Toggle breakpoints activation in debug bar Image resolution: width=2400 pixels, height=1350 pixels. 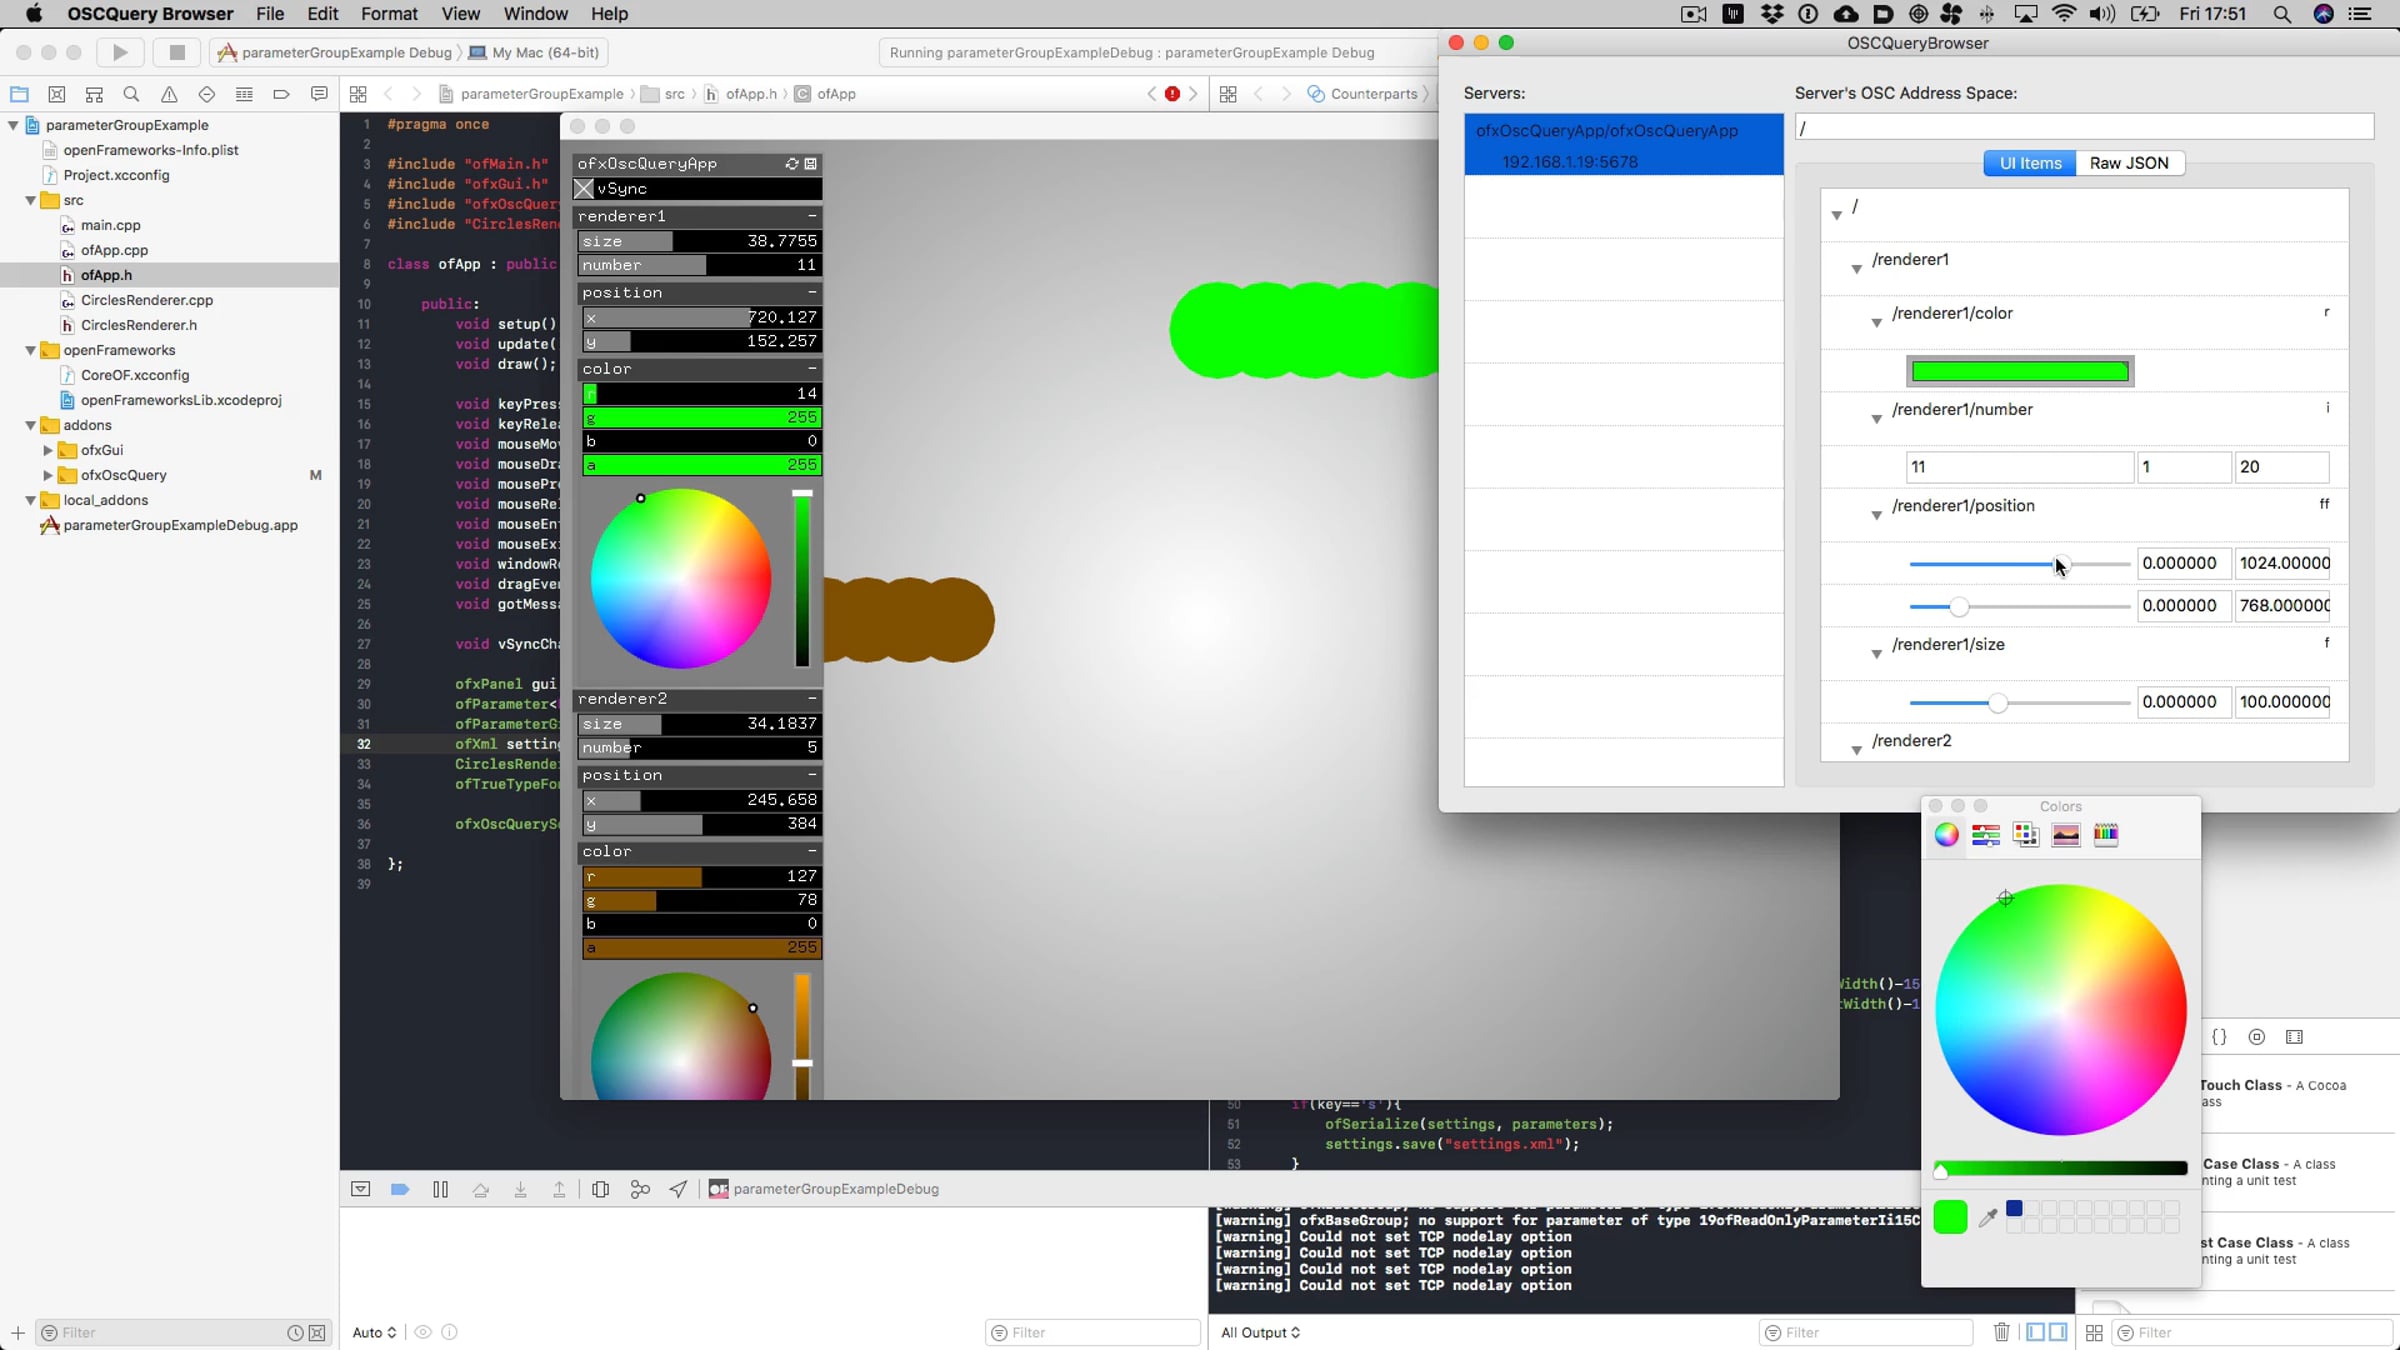click(400, 1189)
